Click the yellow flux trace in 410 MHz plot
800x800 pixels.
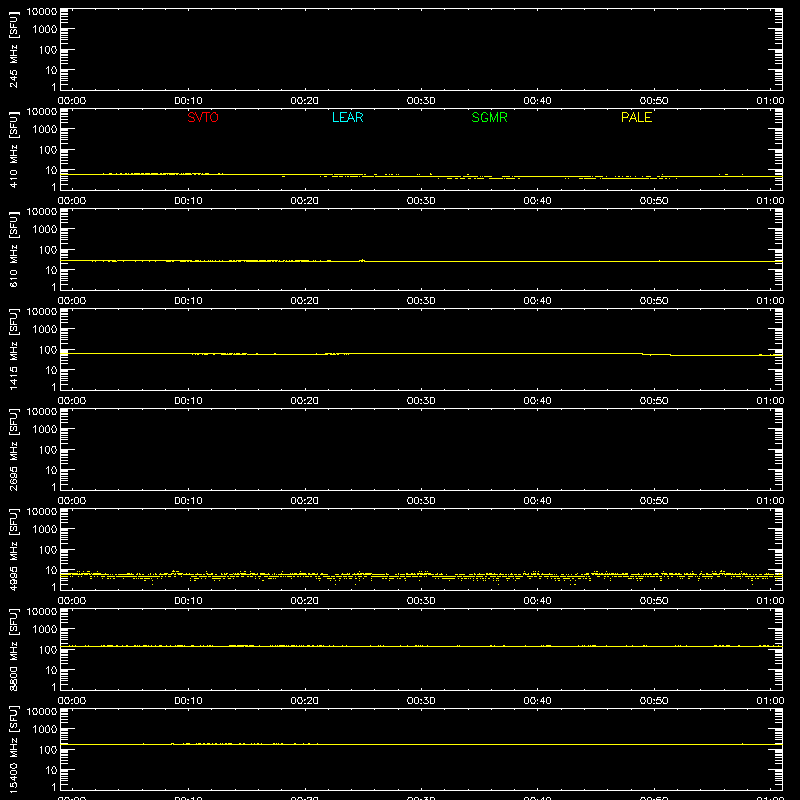[421, 176]
